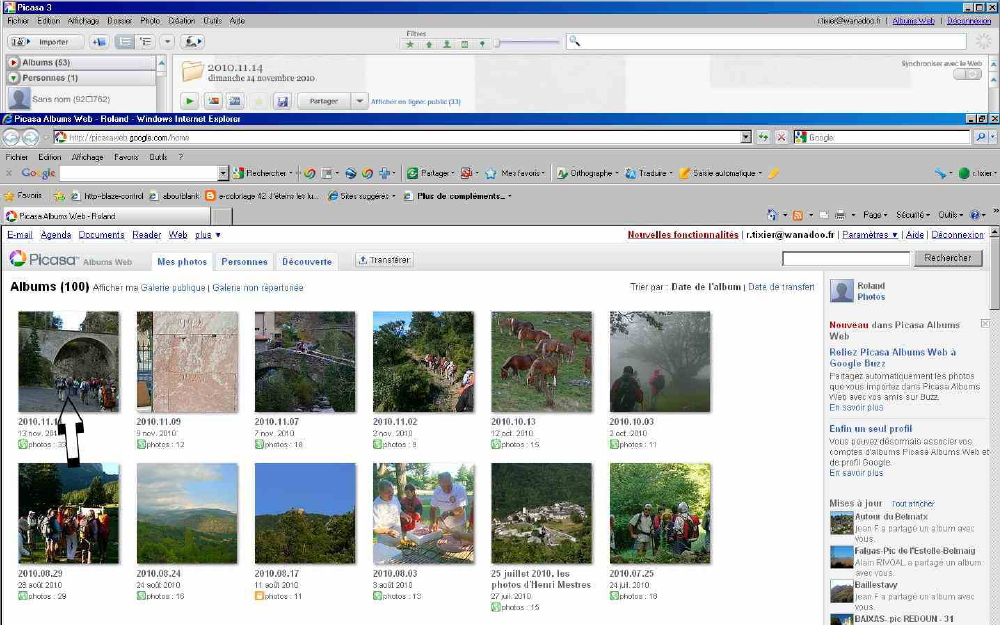The image size is (1000, 625).
Task: Open the Photo menu in Picasa
Action: coord(151,20)
